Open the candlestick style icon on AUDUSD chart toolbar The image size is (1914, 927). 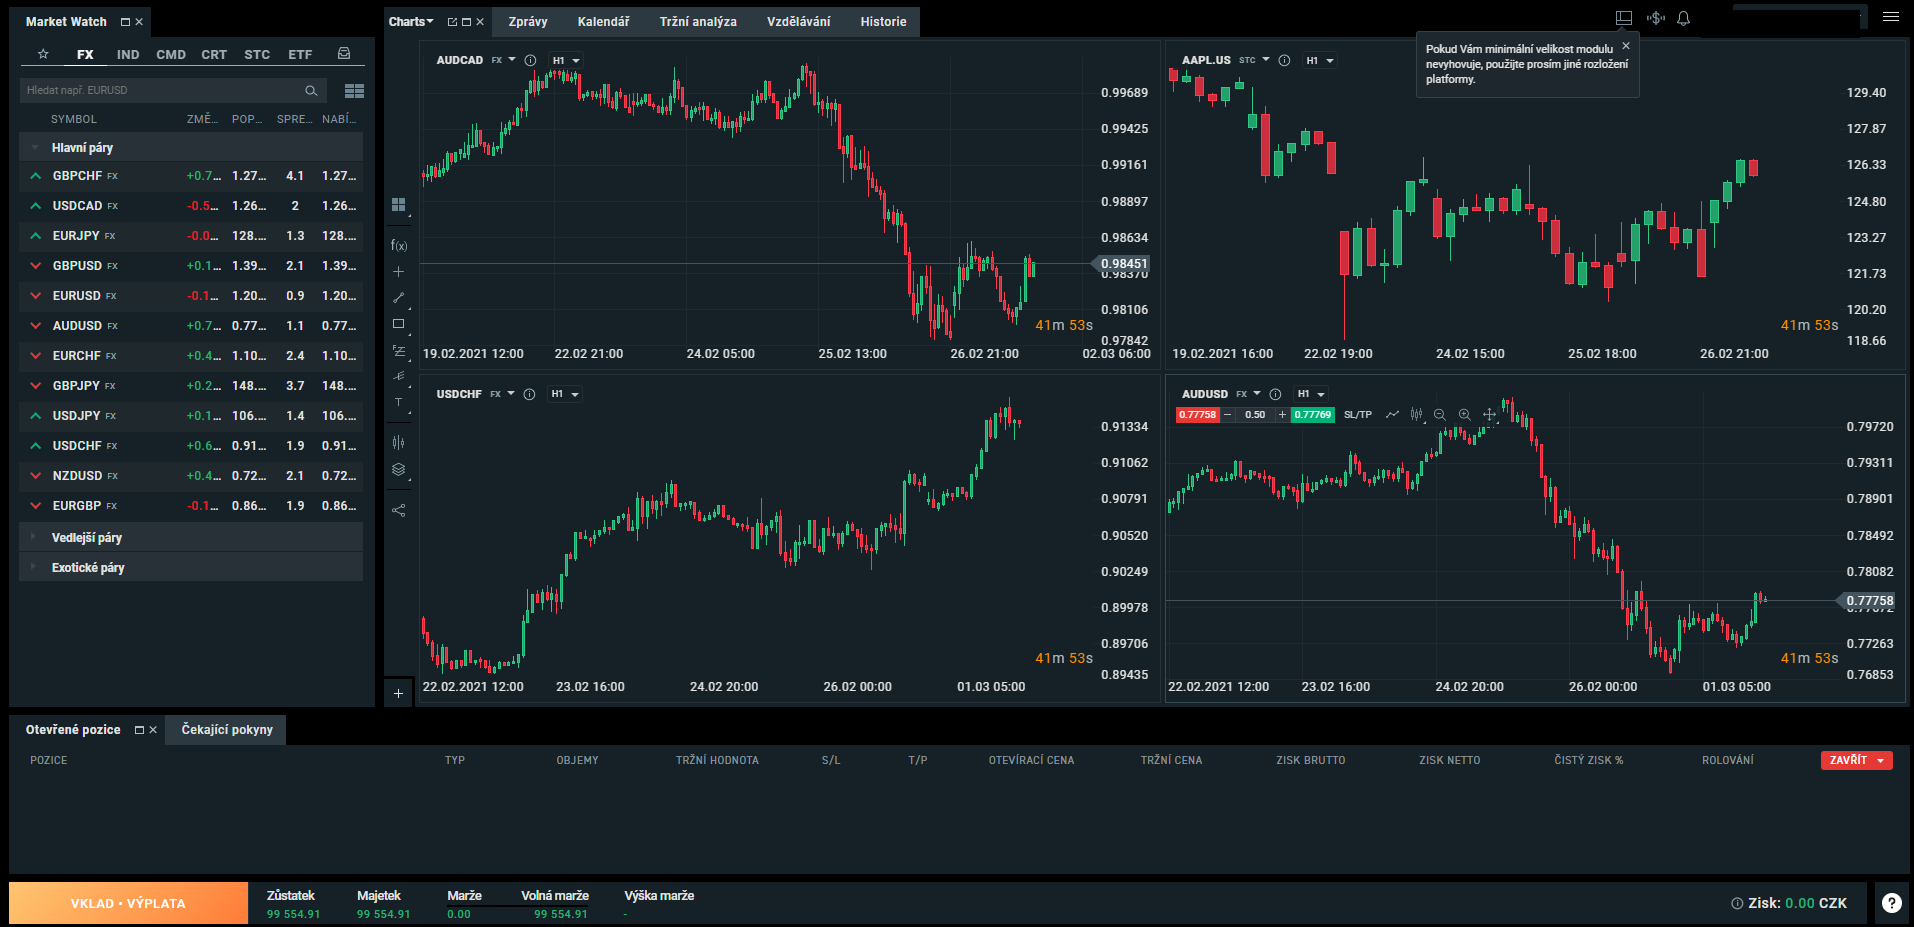[x=1416, y=414]
